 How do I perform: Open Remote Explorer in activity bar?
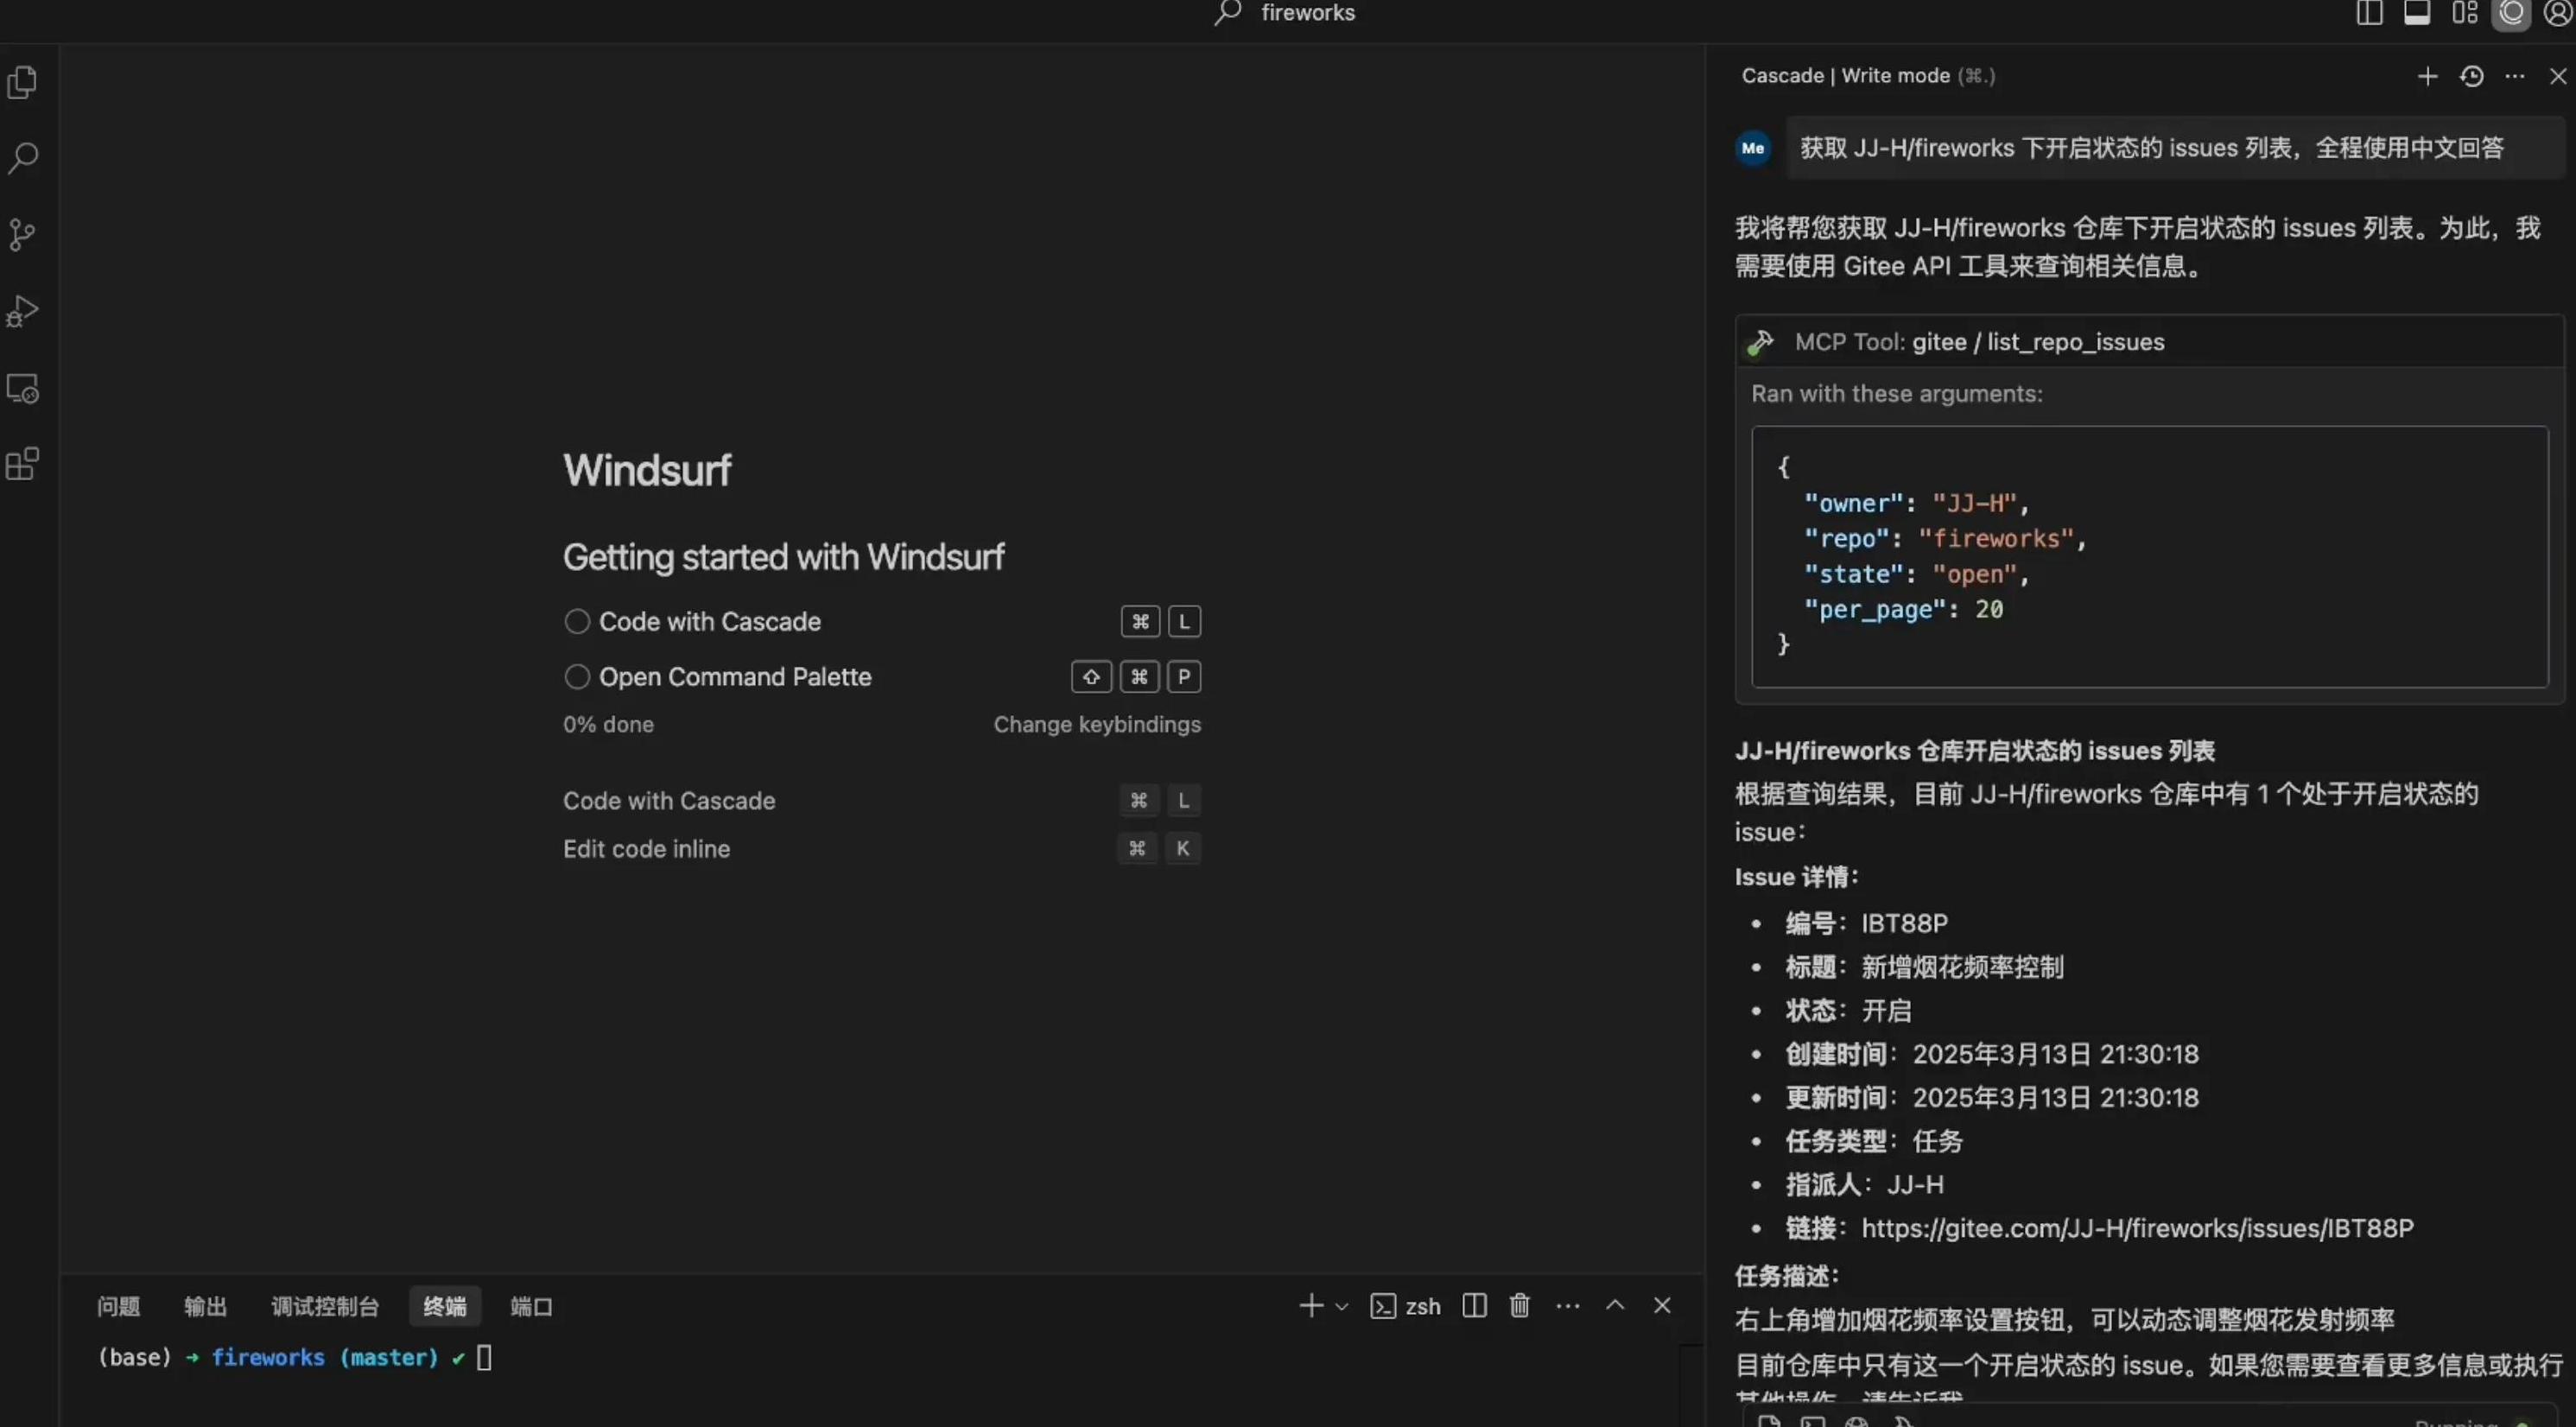coord(22,388)
